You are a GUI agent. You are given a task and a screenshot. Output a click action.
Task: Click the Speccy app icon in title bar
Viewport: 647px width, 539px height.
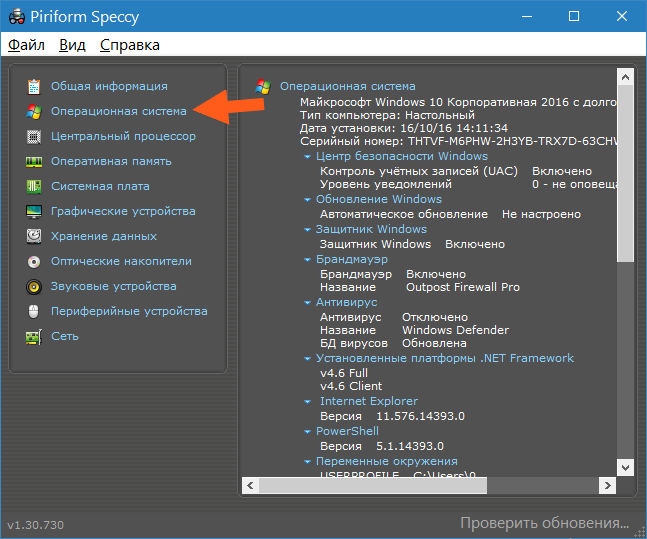click(x=17, y=17)
